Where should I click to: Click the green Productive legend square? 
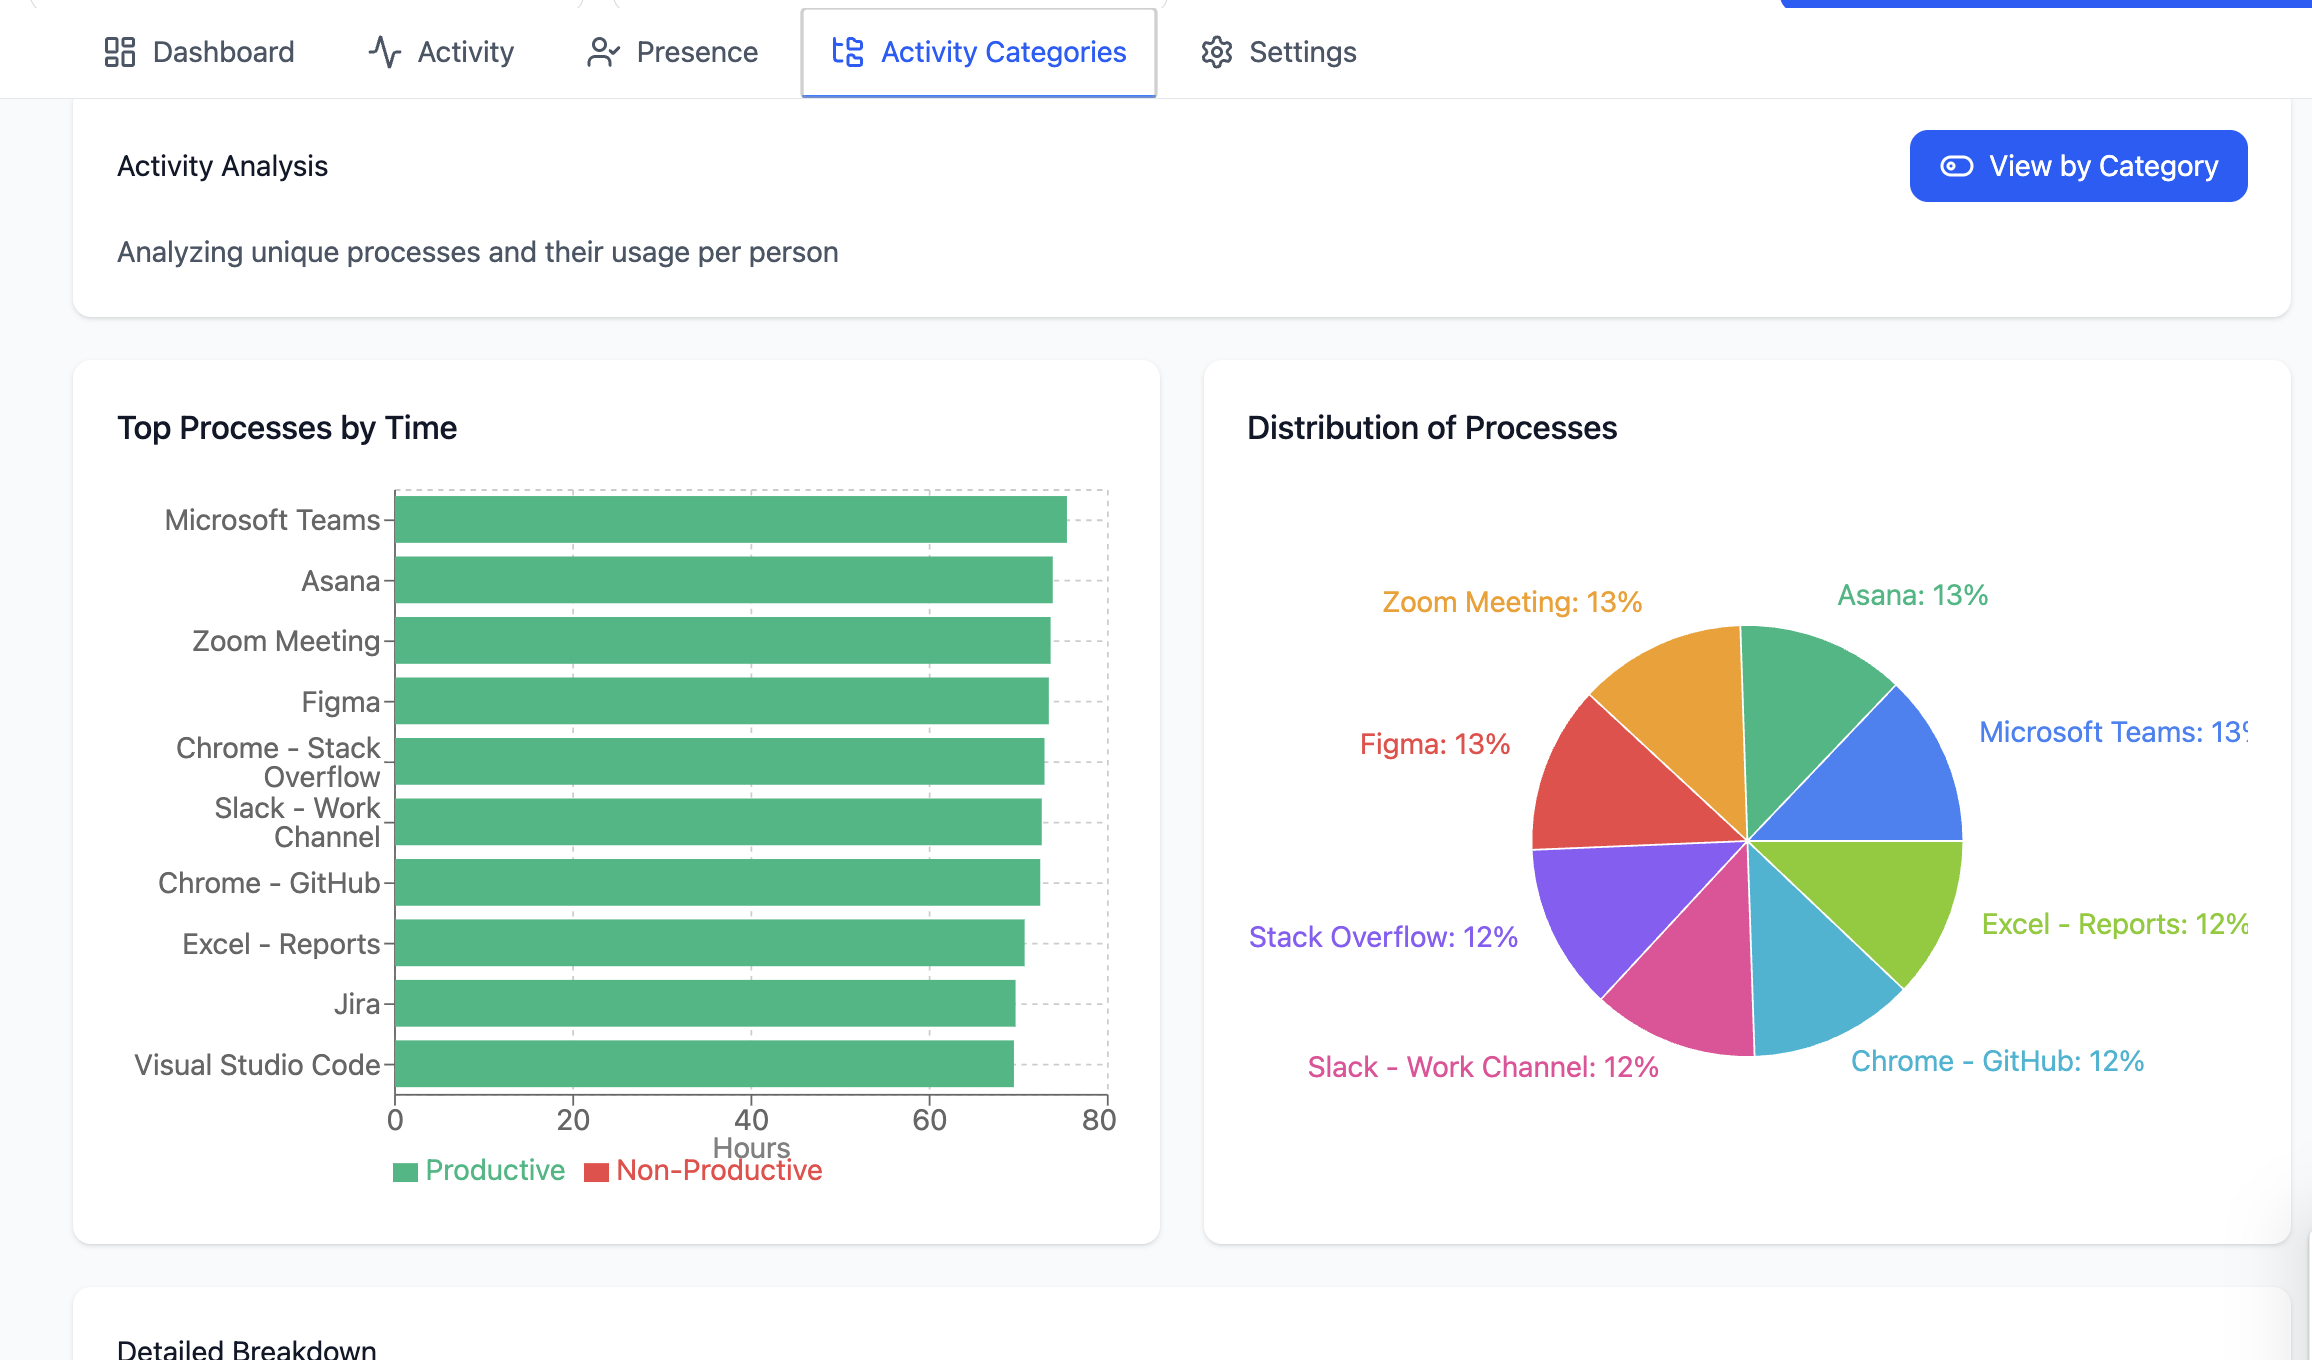[x=405, y=1169]
